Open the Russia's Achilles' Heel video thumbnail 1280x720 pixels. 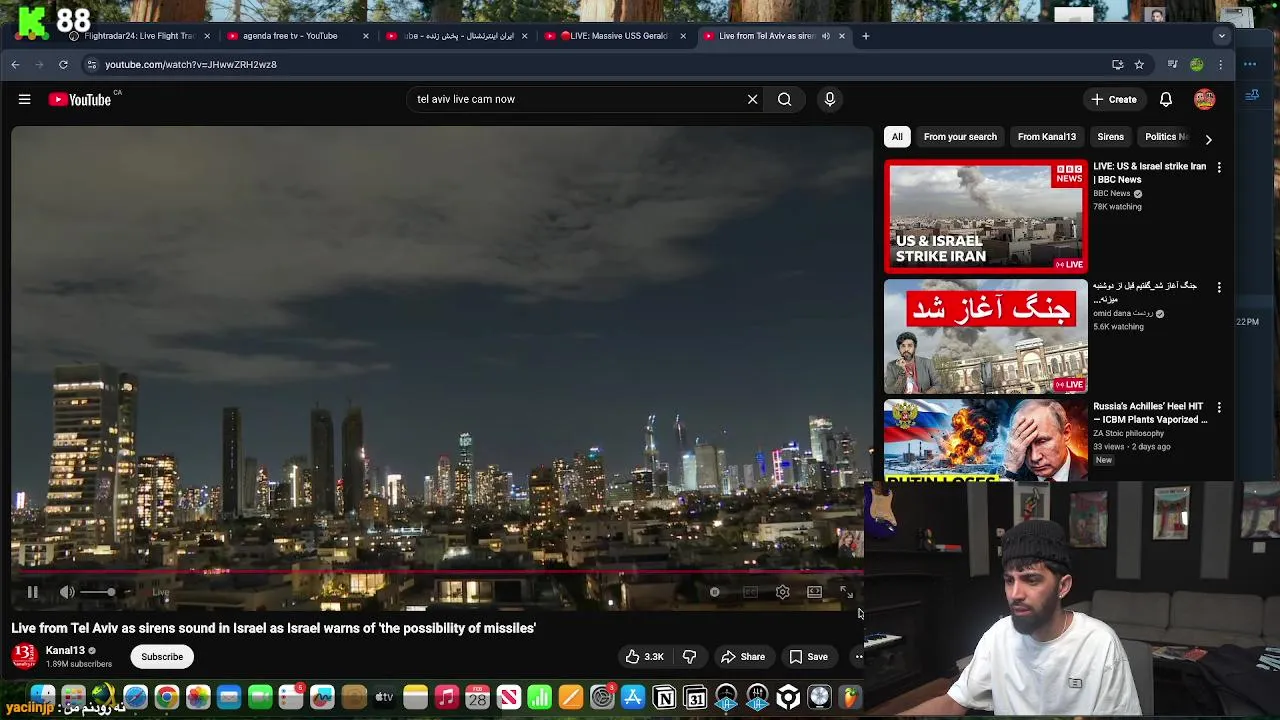pyautogui.click(x=985, y=440)
